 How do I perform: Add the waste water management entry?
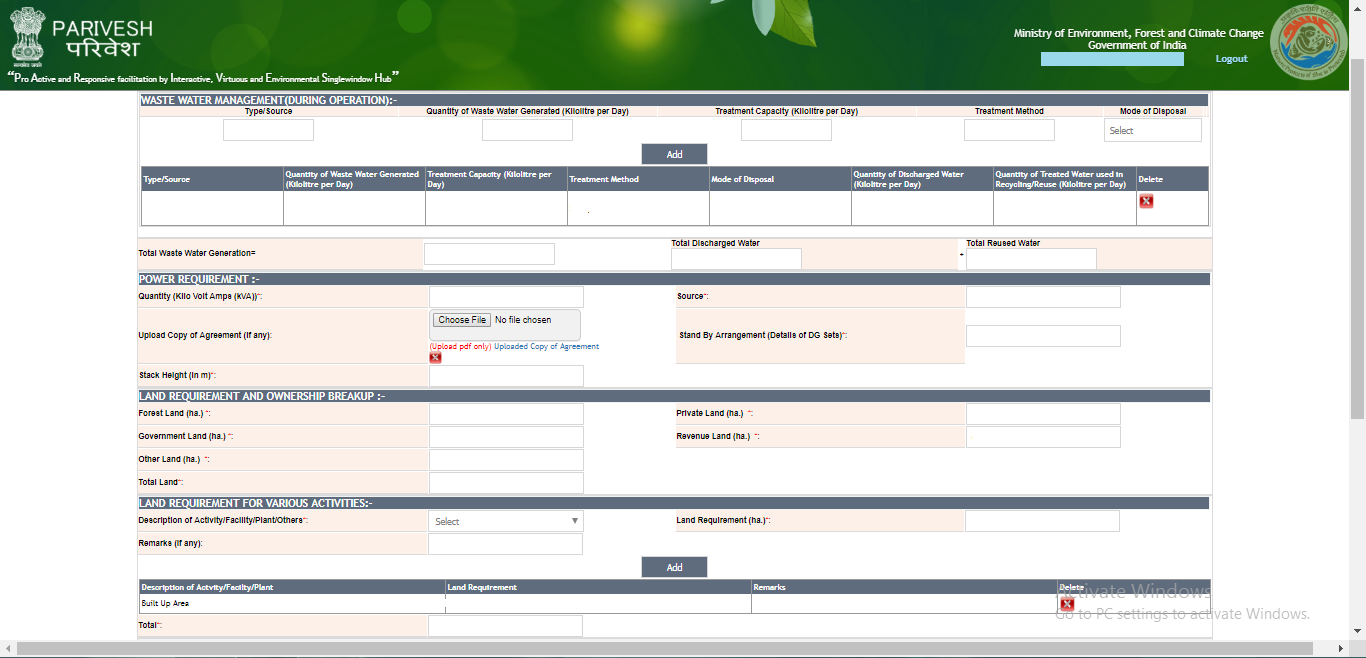pyautogui.click(x=674, y=154)
